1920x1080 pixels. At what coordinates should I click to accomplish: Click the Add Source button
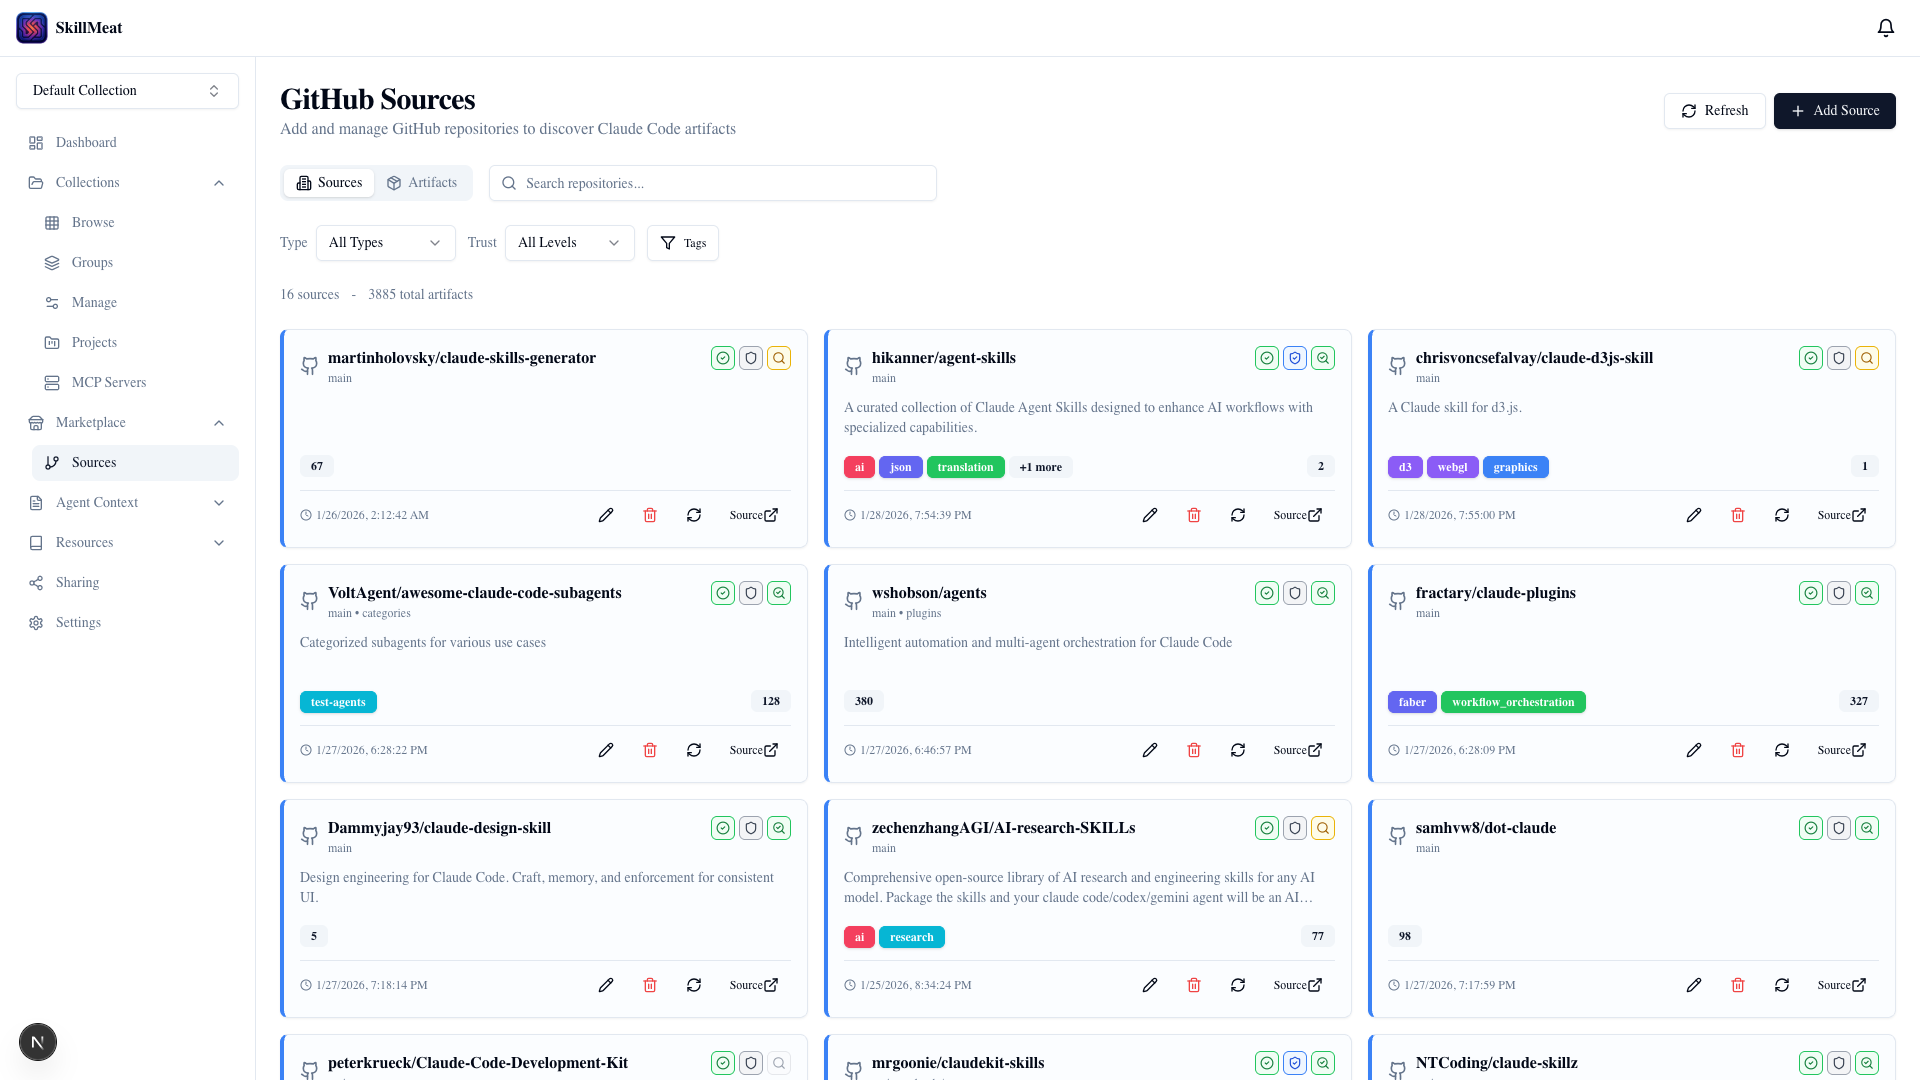[1834, 111]
